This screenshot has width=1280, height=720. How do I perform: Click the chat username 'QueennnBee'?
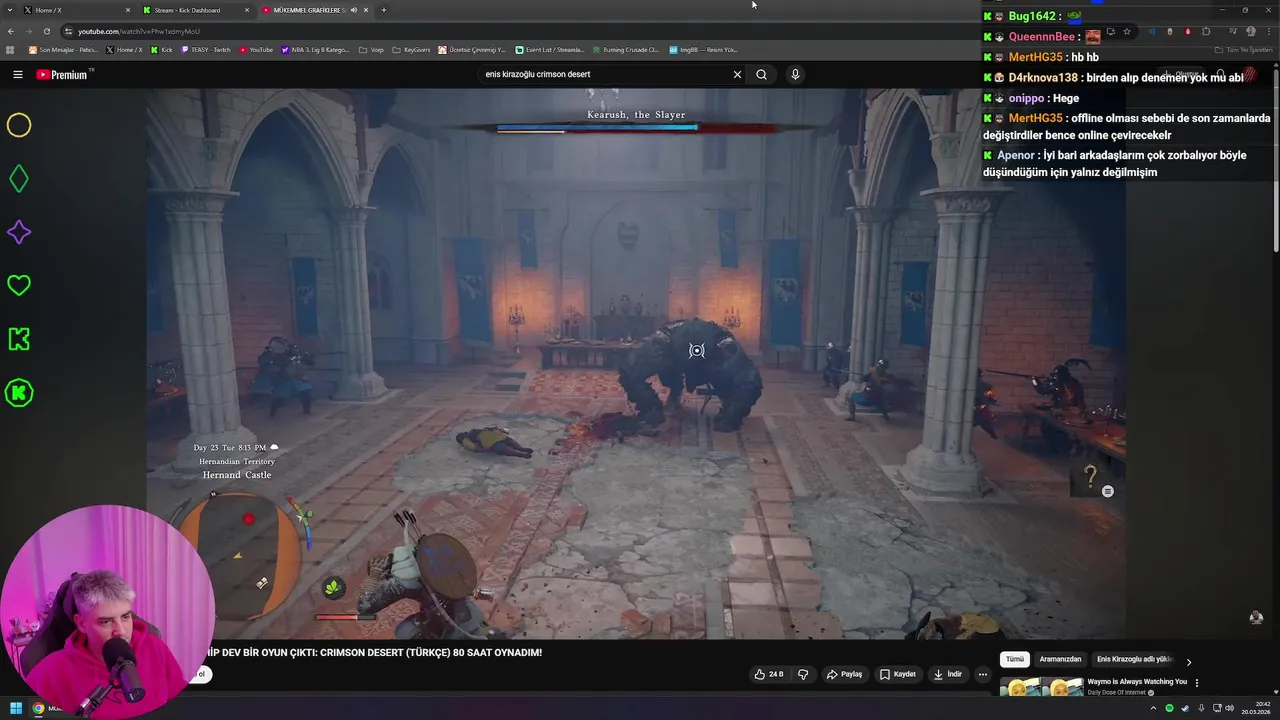coord(1042,36)
